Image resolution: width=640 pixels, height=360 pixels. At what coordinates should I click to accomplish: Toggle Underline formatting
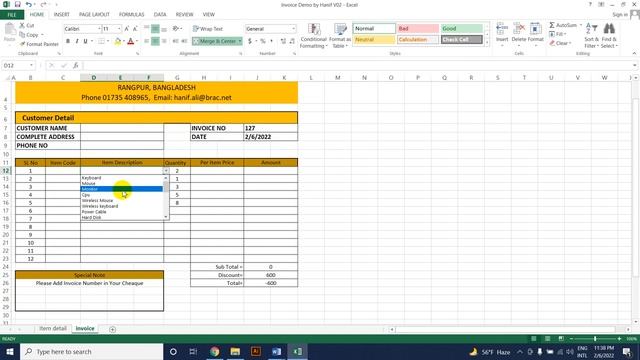(x=85, y=41)
